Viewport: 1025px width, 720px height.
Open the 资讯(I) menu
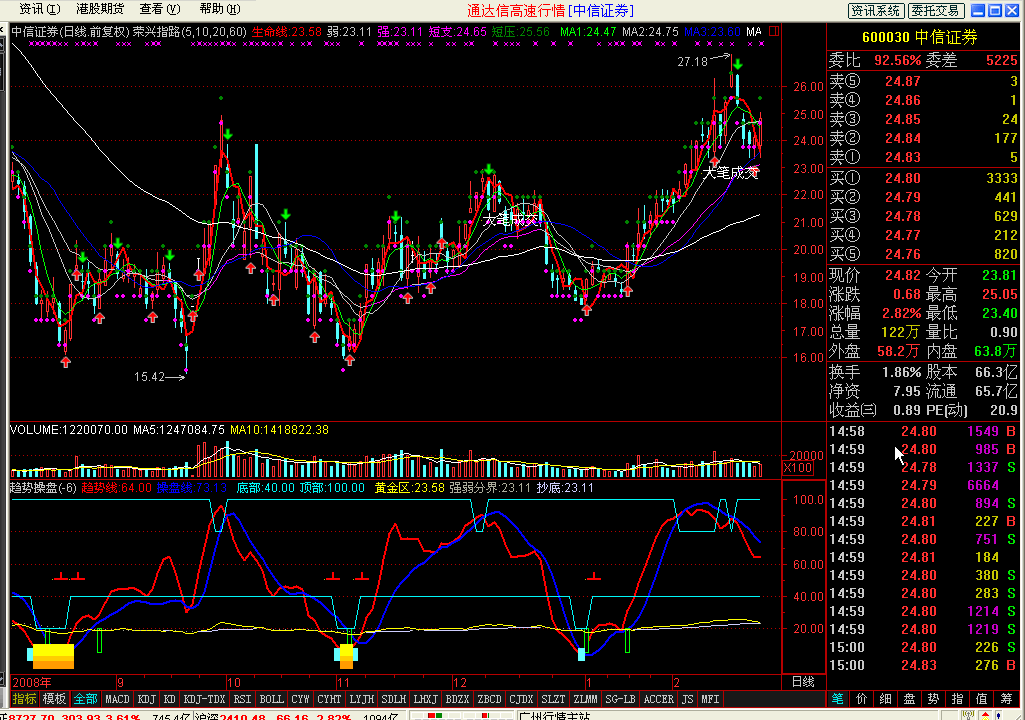[x=40, y=9]
